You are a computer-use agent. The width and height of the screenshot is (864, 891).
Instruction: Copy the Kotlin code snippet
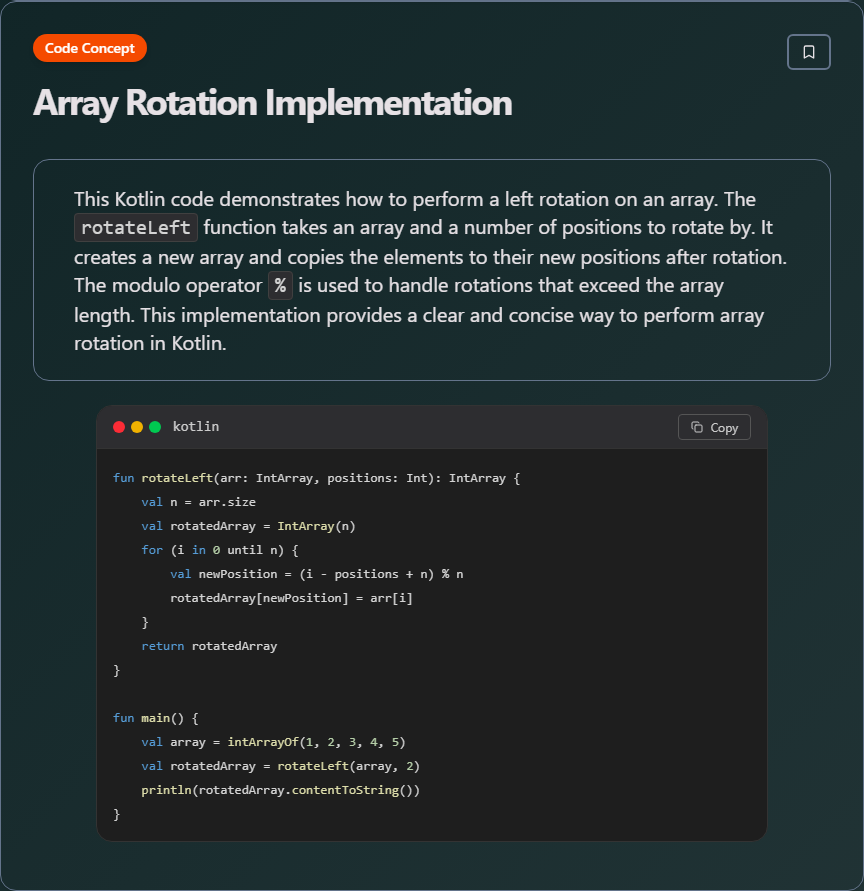click(x=714, y=427)
